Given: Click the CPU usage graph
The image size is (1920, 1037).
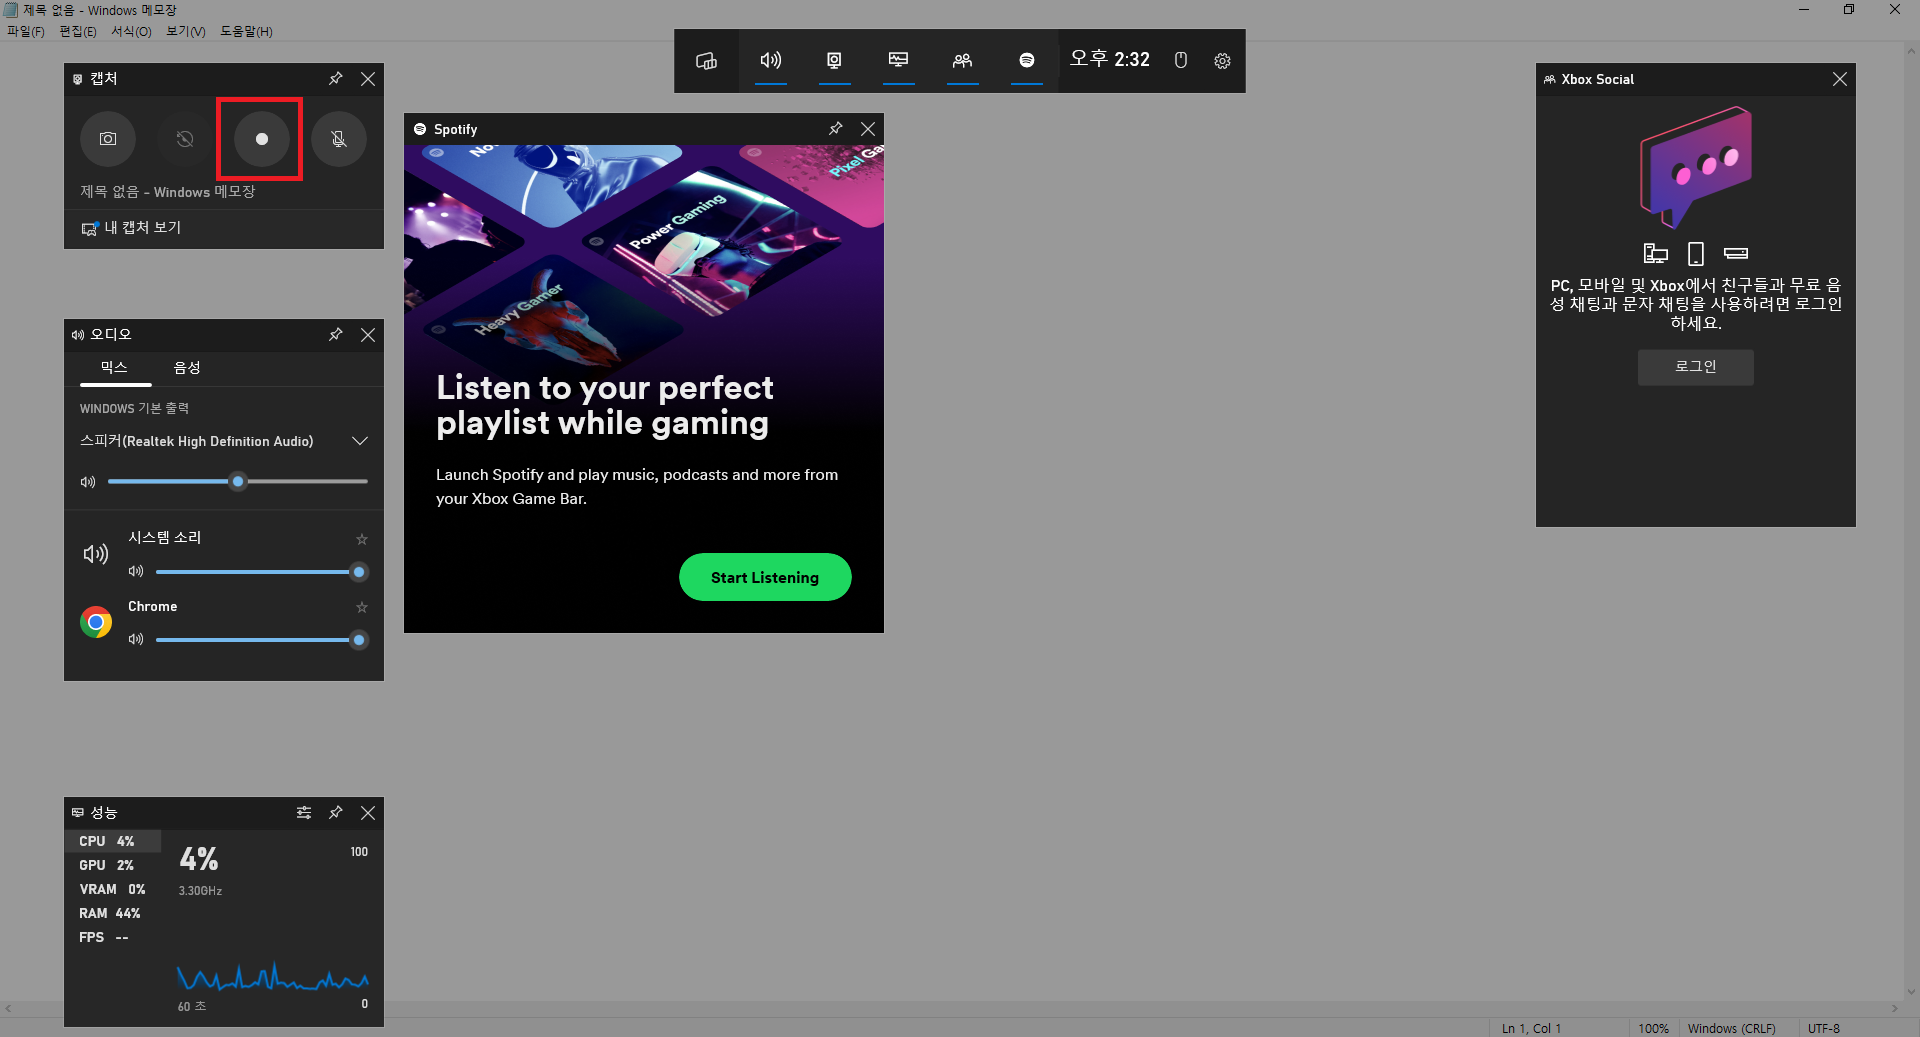Looking at the screenshot, I should 273,975.
